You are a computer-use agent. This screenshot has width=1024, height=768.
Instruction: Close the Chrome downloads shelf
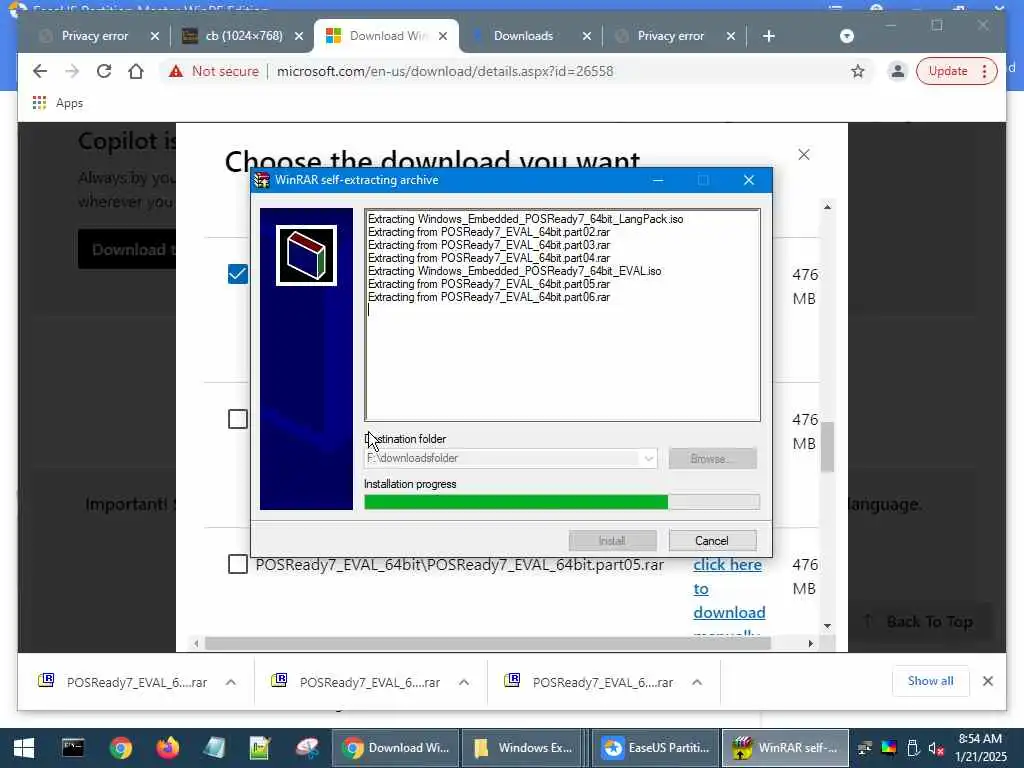click(988, 681)
